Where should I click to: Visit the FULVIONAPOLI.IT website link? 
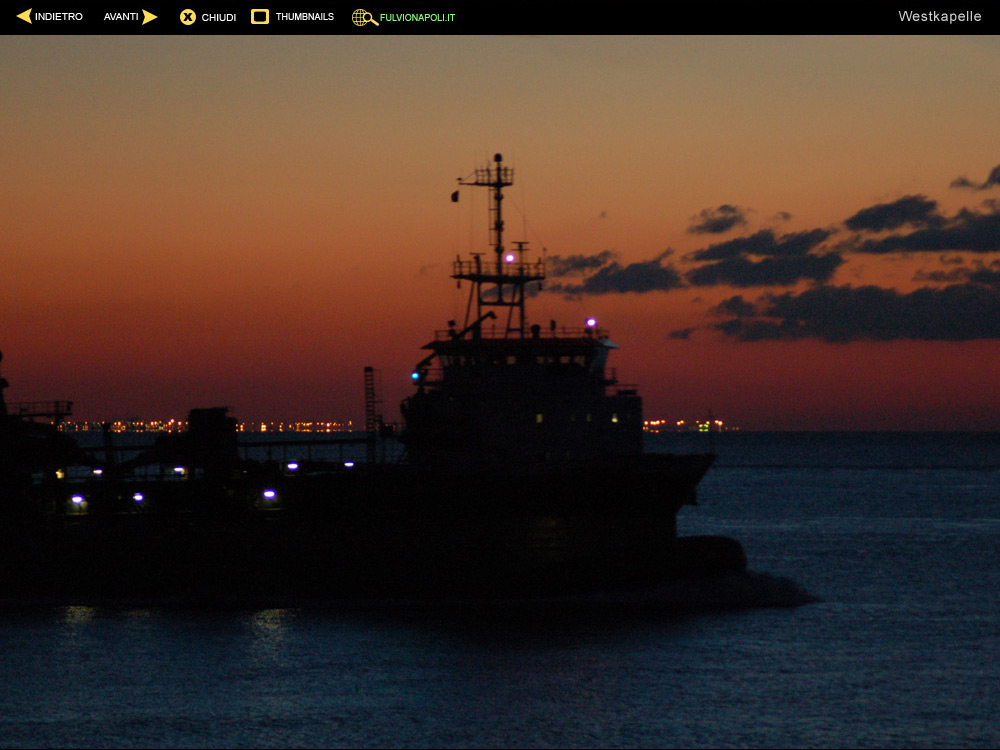click(x=418, y=18)
